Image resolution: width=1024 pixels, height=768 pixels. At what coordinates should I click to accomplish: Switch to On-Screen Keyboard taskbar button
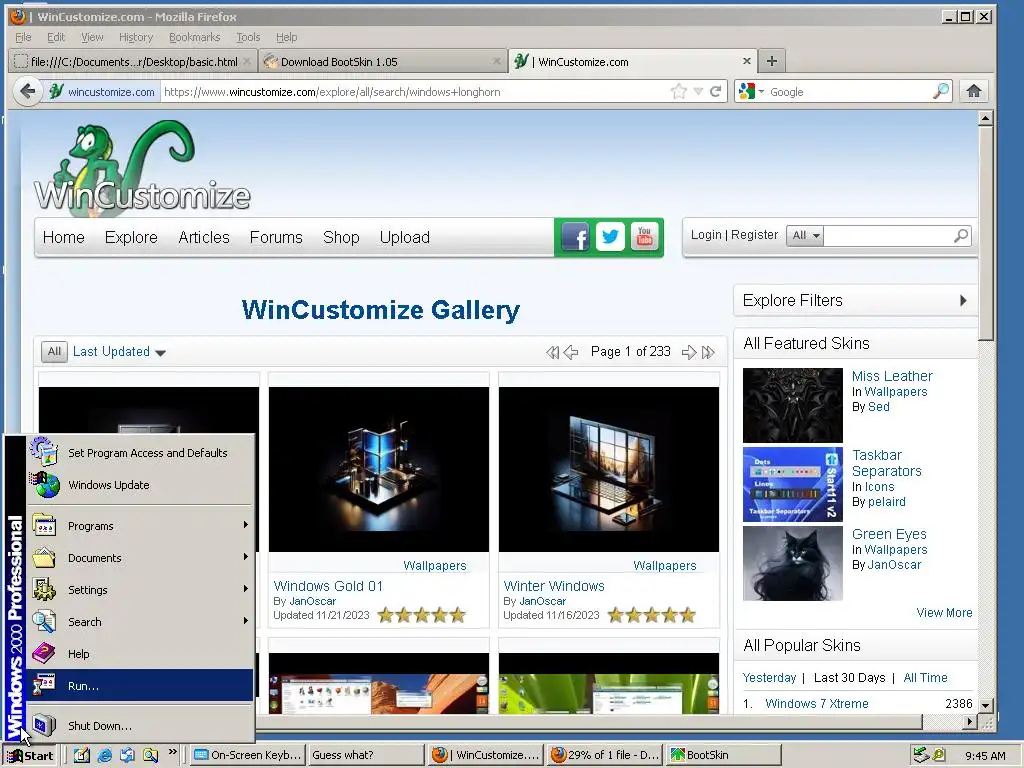coord(247,756)
